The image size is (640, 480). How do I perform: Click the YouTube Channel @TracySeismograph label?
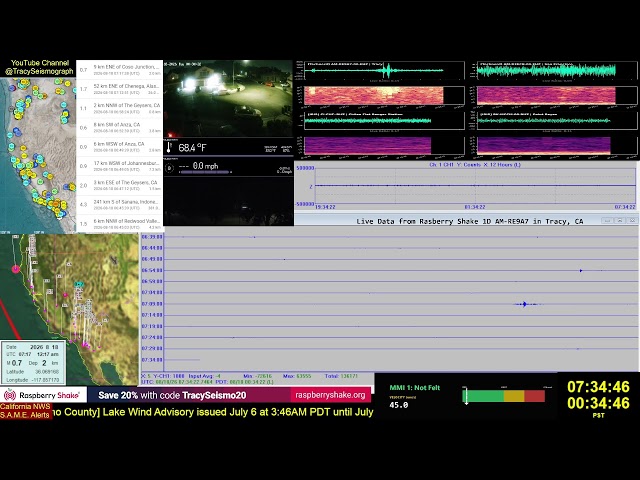tap(39, 67)
